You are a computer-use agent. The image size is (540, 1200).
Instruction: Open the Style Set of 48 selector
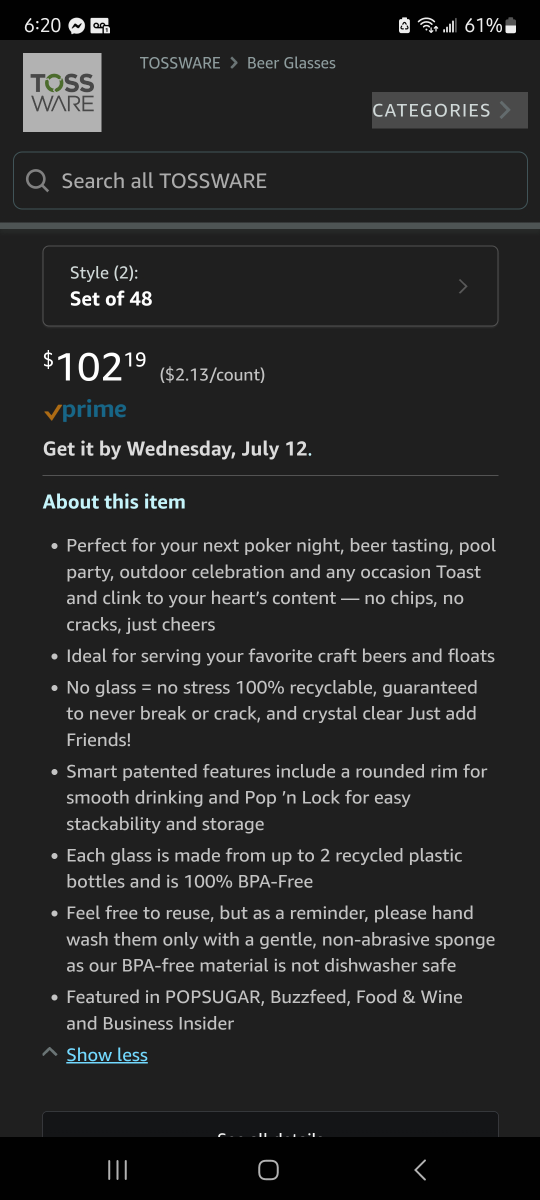point(270,286)
